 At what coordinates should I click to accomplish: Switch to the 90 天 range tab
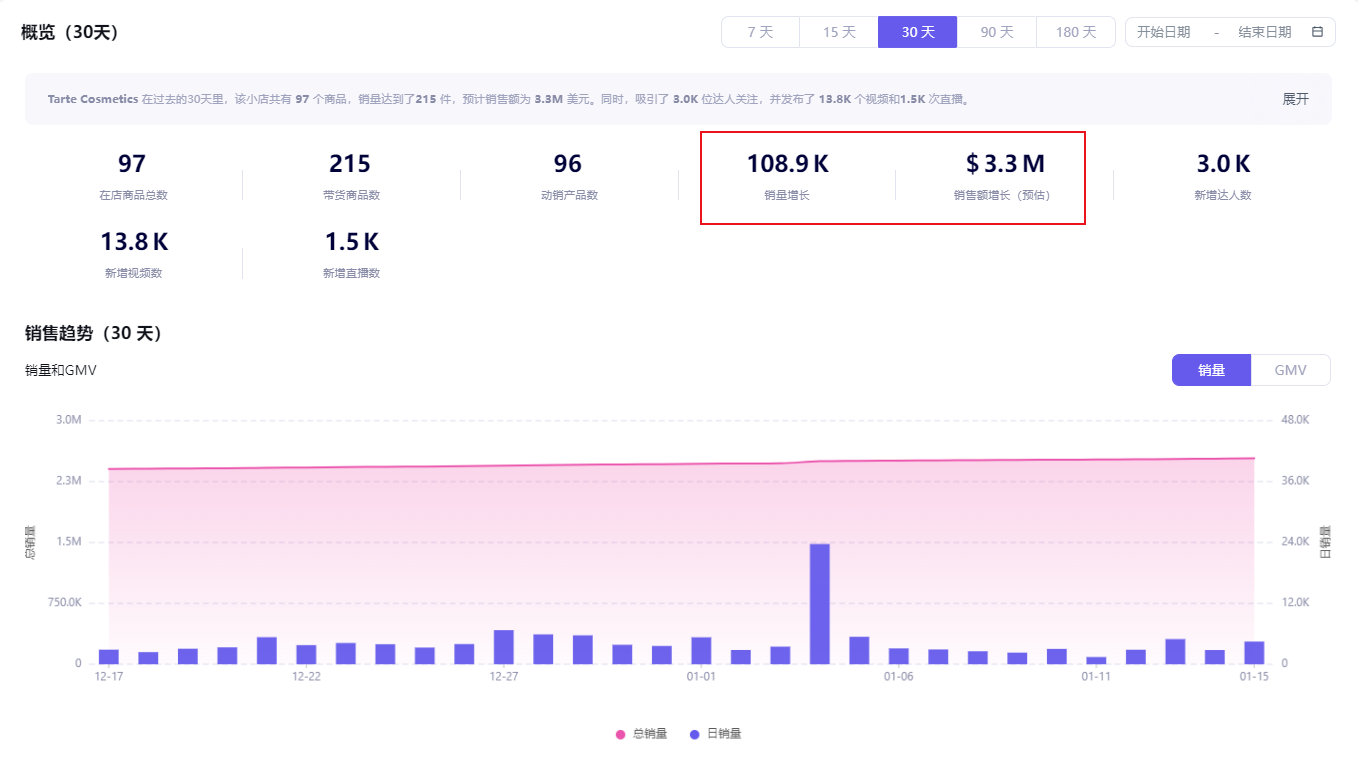click(x=996, y=32)
